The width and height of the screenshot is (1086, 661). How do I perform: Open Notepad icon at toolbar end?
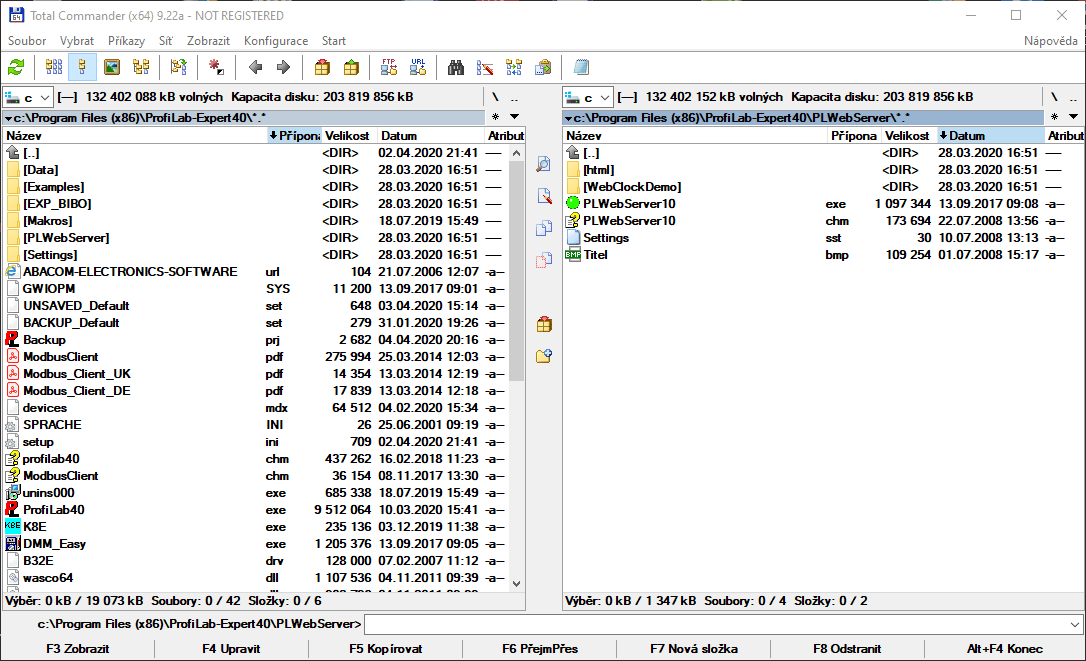[x=581, y=68]
